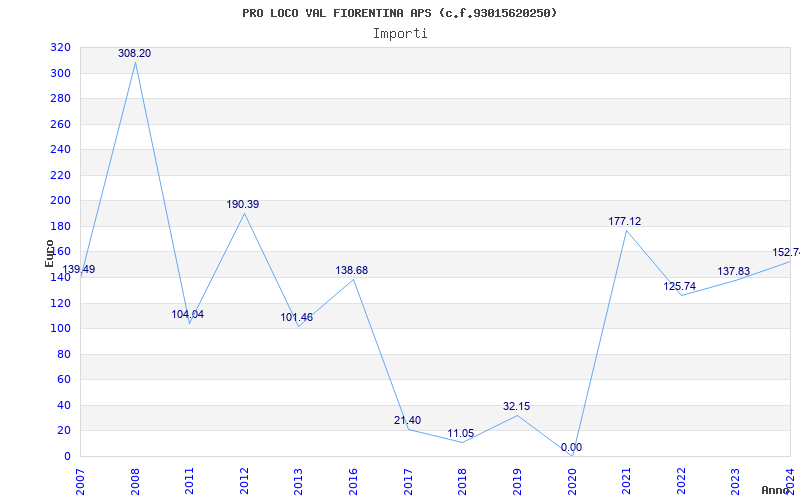Screen dimensions: 800x500
Task: Click the 80 y-axis tick
Action: 64,354
